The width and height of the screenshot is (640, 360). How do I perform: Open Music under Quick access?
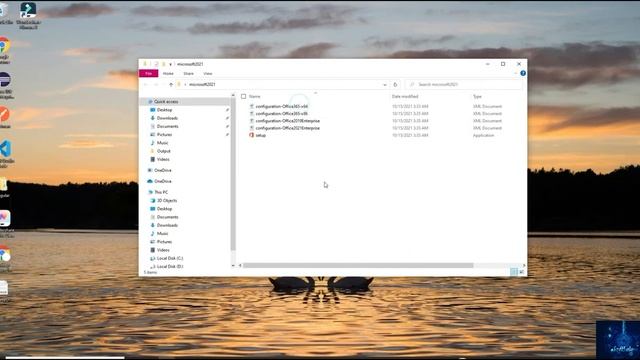[x=162, y=143]
